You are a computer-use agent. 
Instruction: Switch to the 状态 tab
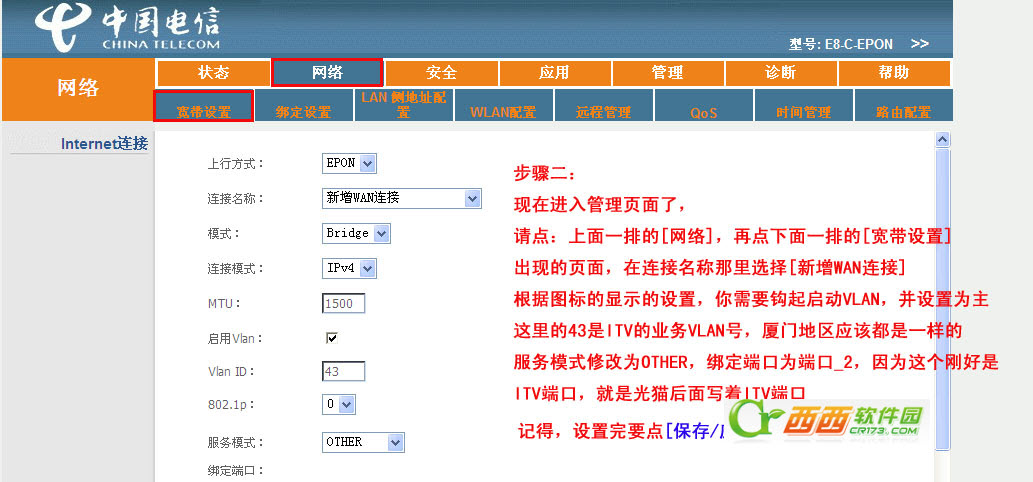click(213, 73)
